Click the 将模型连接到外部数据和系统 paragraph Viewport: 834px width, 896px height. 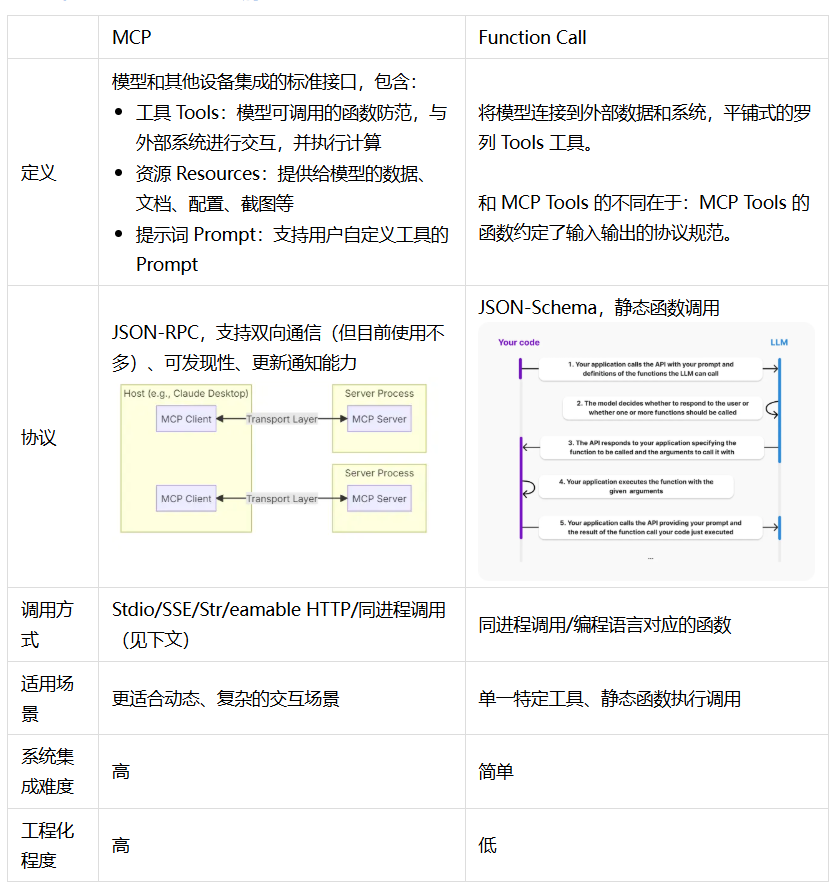(x=644, y=127)
